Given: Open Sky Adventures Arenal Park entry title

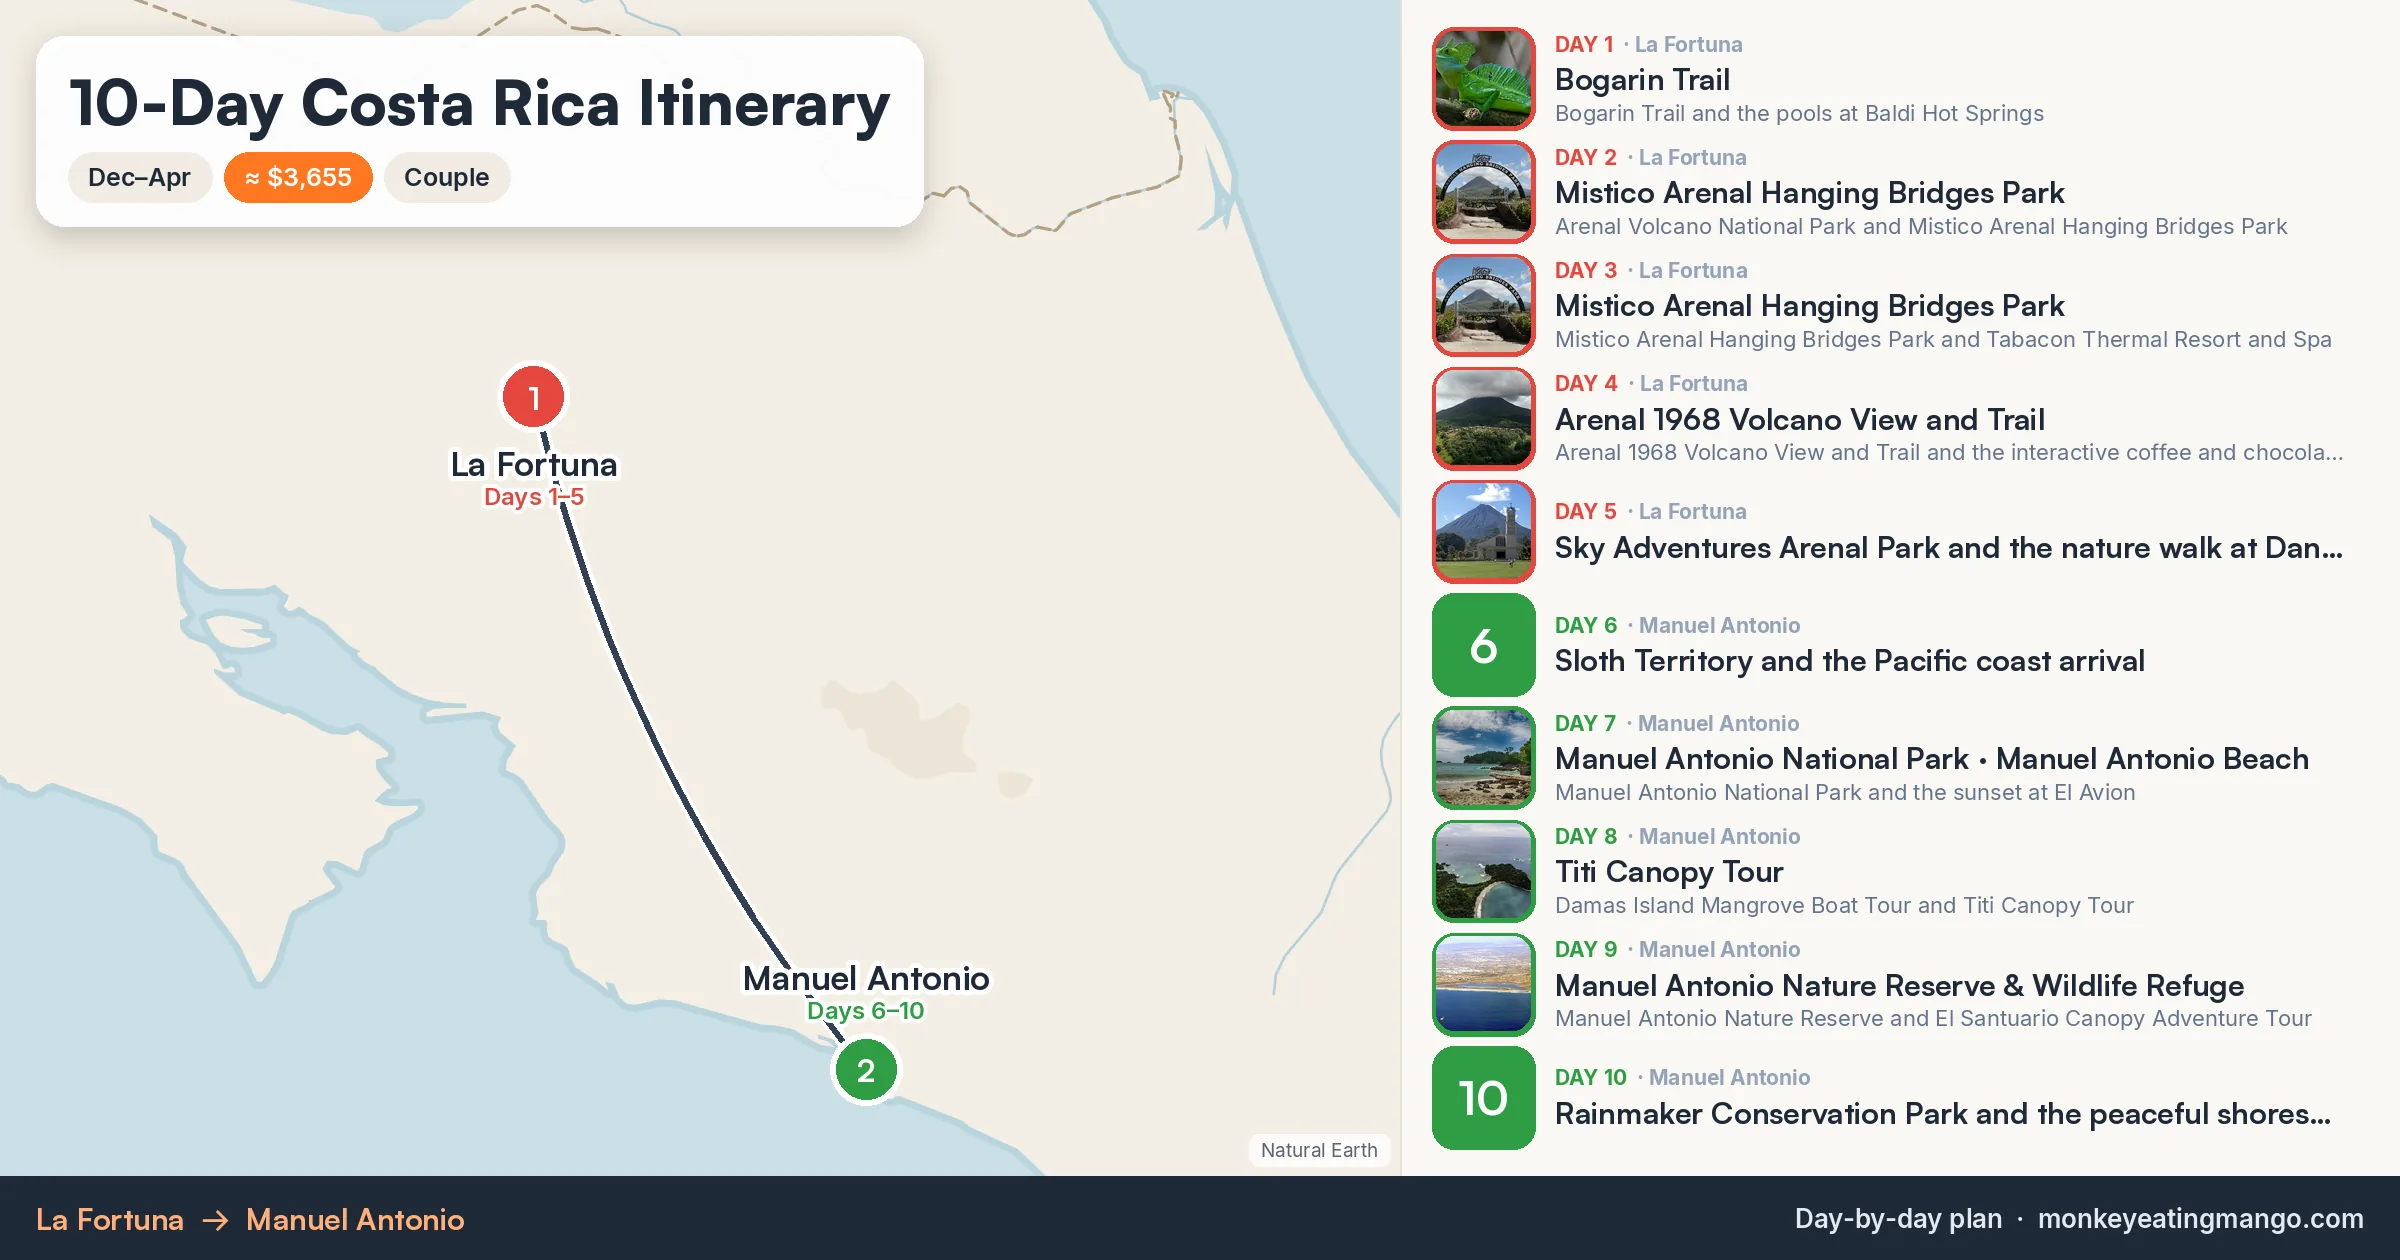Looking at the screenshot, I should click(x=1949, y=547).
